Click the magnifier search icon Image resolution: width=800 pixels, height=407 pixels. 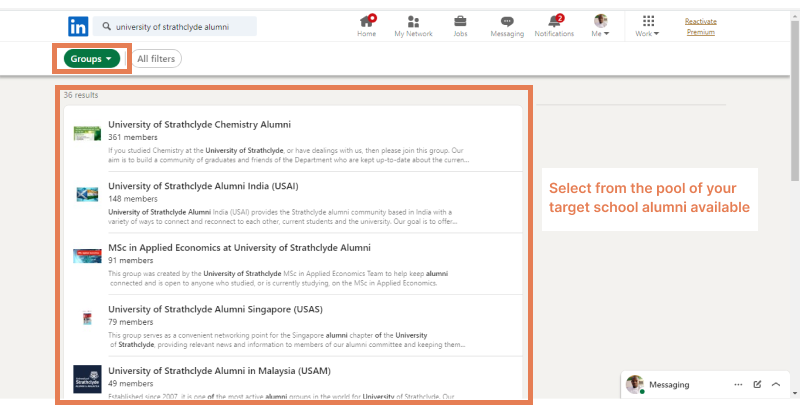[106, 27]
